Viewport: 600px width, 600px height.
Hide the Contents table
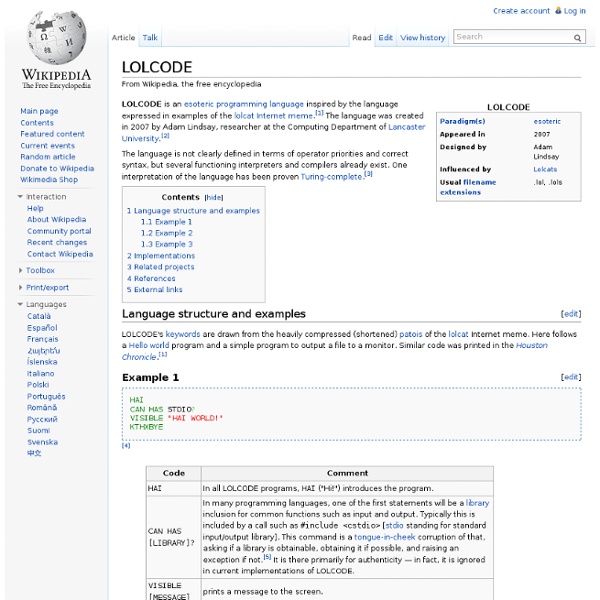click(x=214, y=197)
